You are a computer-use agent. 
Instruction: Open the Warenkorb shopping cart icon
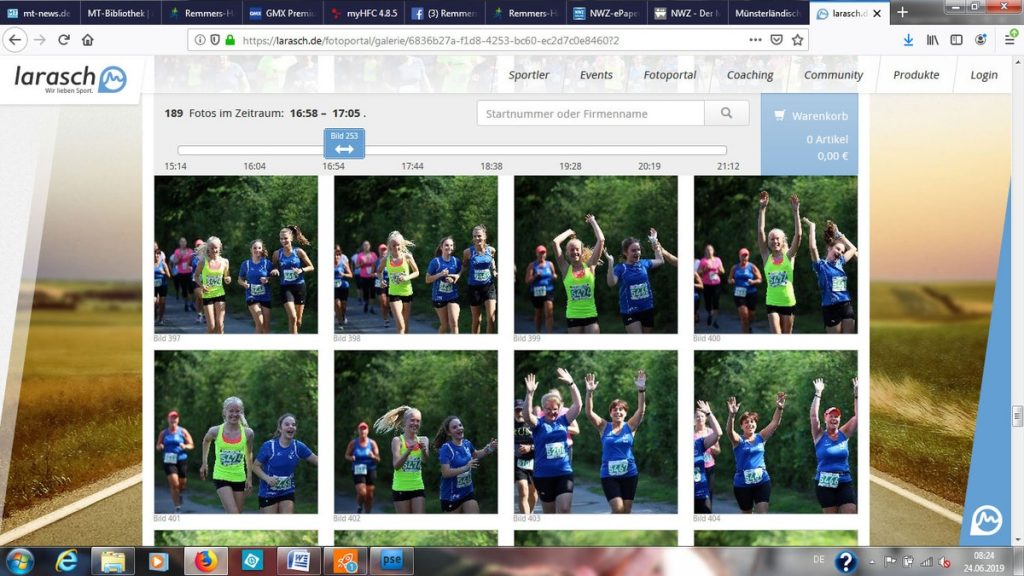[x=782, y=115]
